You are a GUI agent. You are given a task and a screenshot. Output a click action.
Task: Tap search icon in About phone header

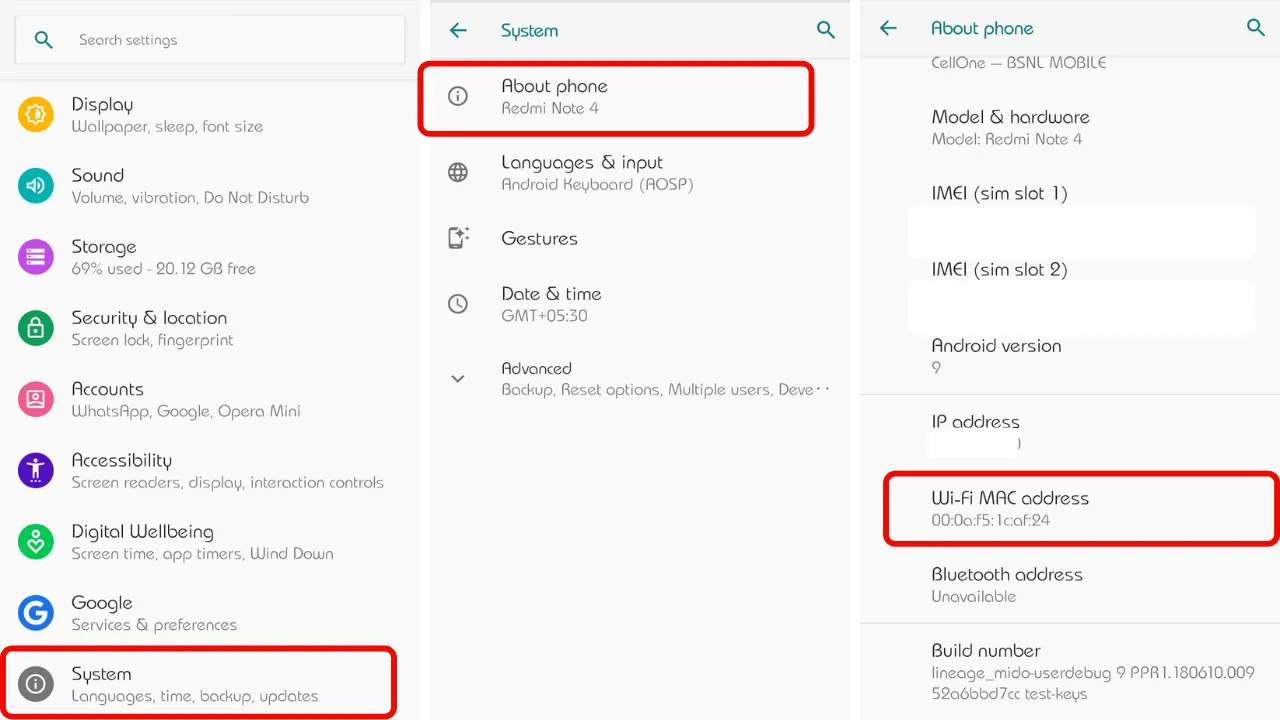click(x=1256, y=28)
